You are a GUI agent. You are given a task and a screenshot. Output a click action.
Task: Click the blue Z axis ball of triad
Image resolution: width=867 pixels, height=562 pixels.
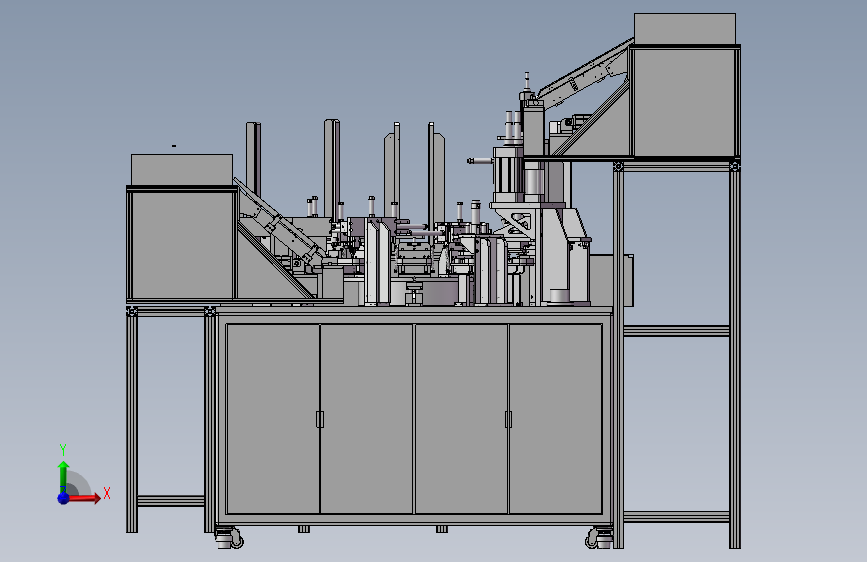click(x=64, y=498)
